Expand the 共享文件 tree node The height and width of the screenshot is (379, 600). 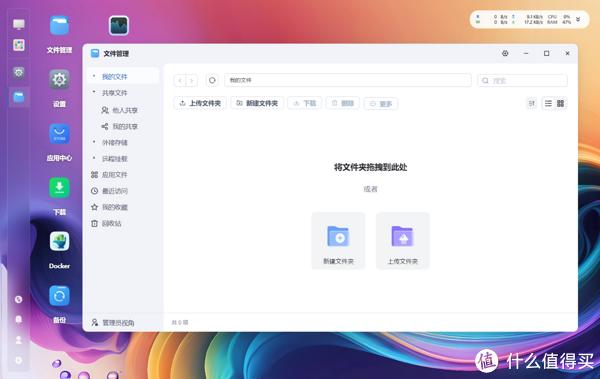pos(94,93)
